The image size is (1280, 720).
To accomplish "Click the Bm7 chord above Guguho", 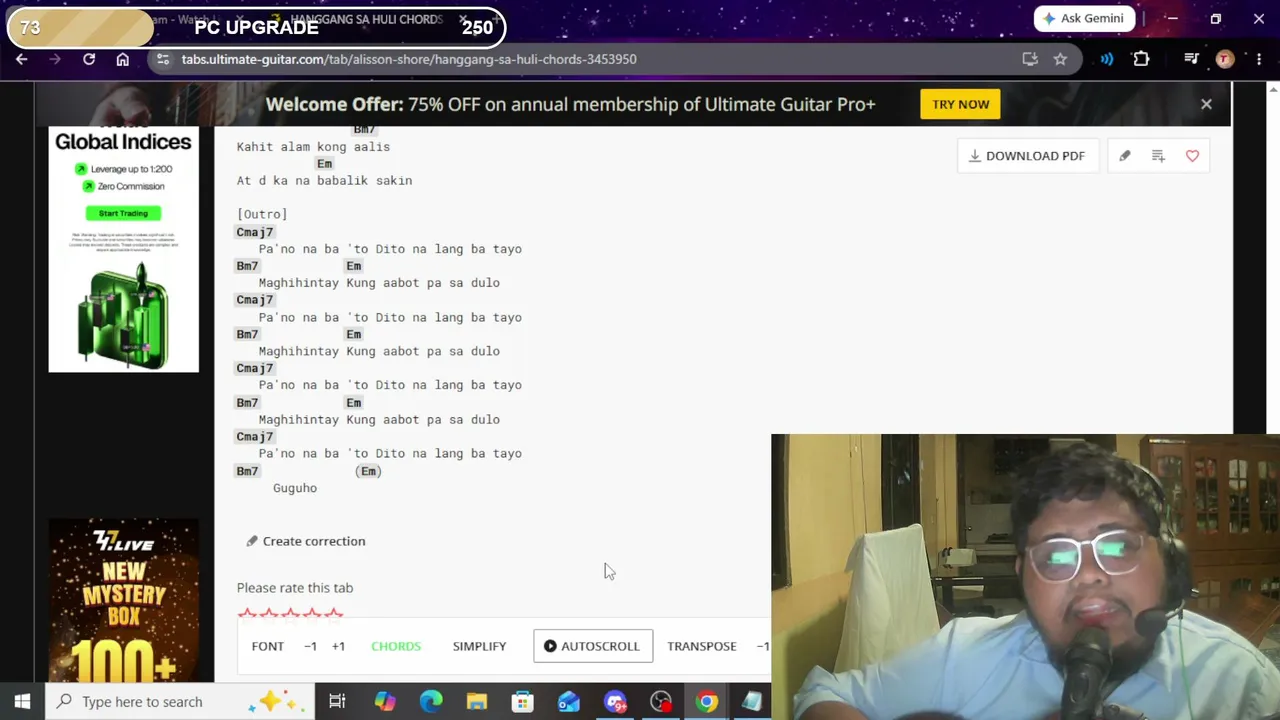I will pos(247,471).
